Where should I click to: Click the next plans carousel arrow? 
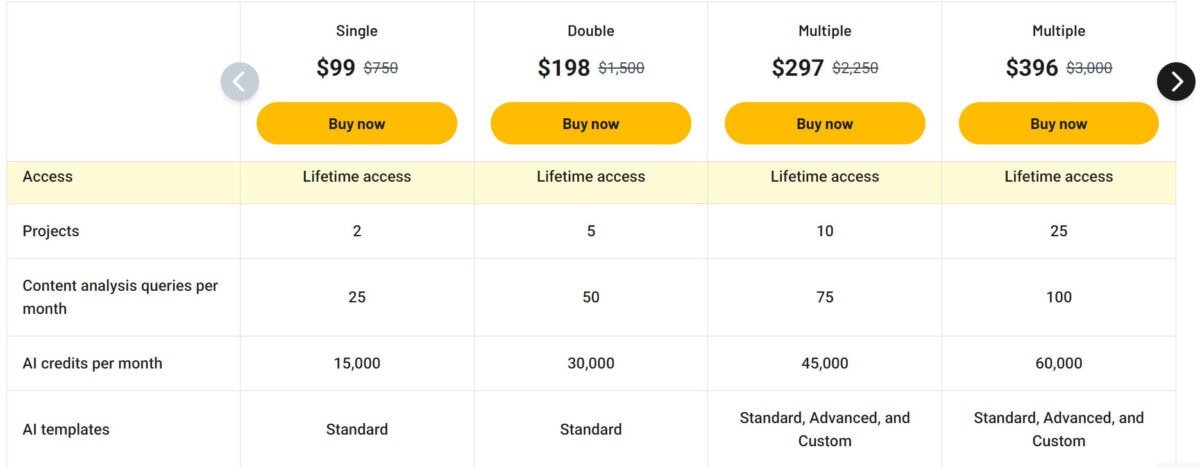(1176, 82)
